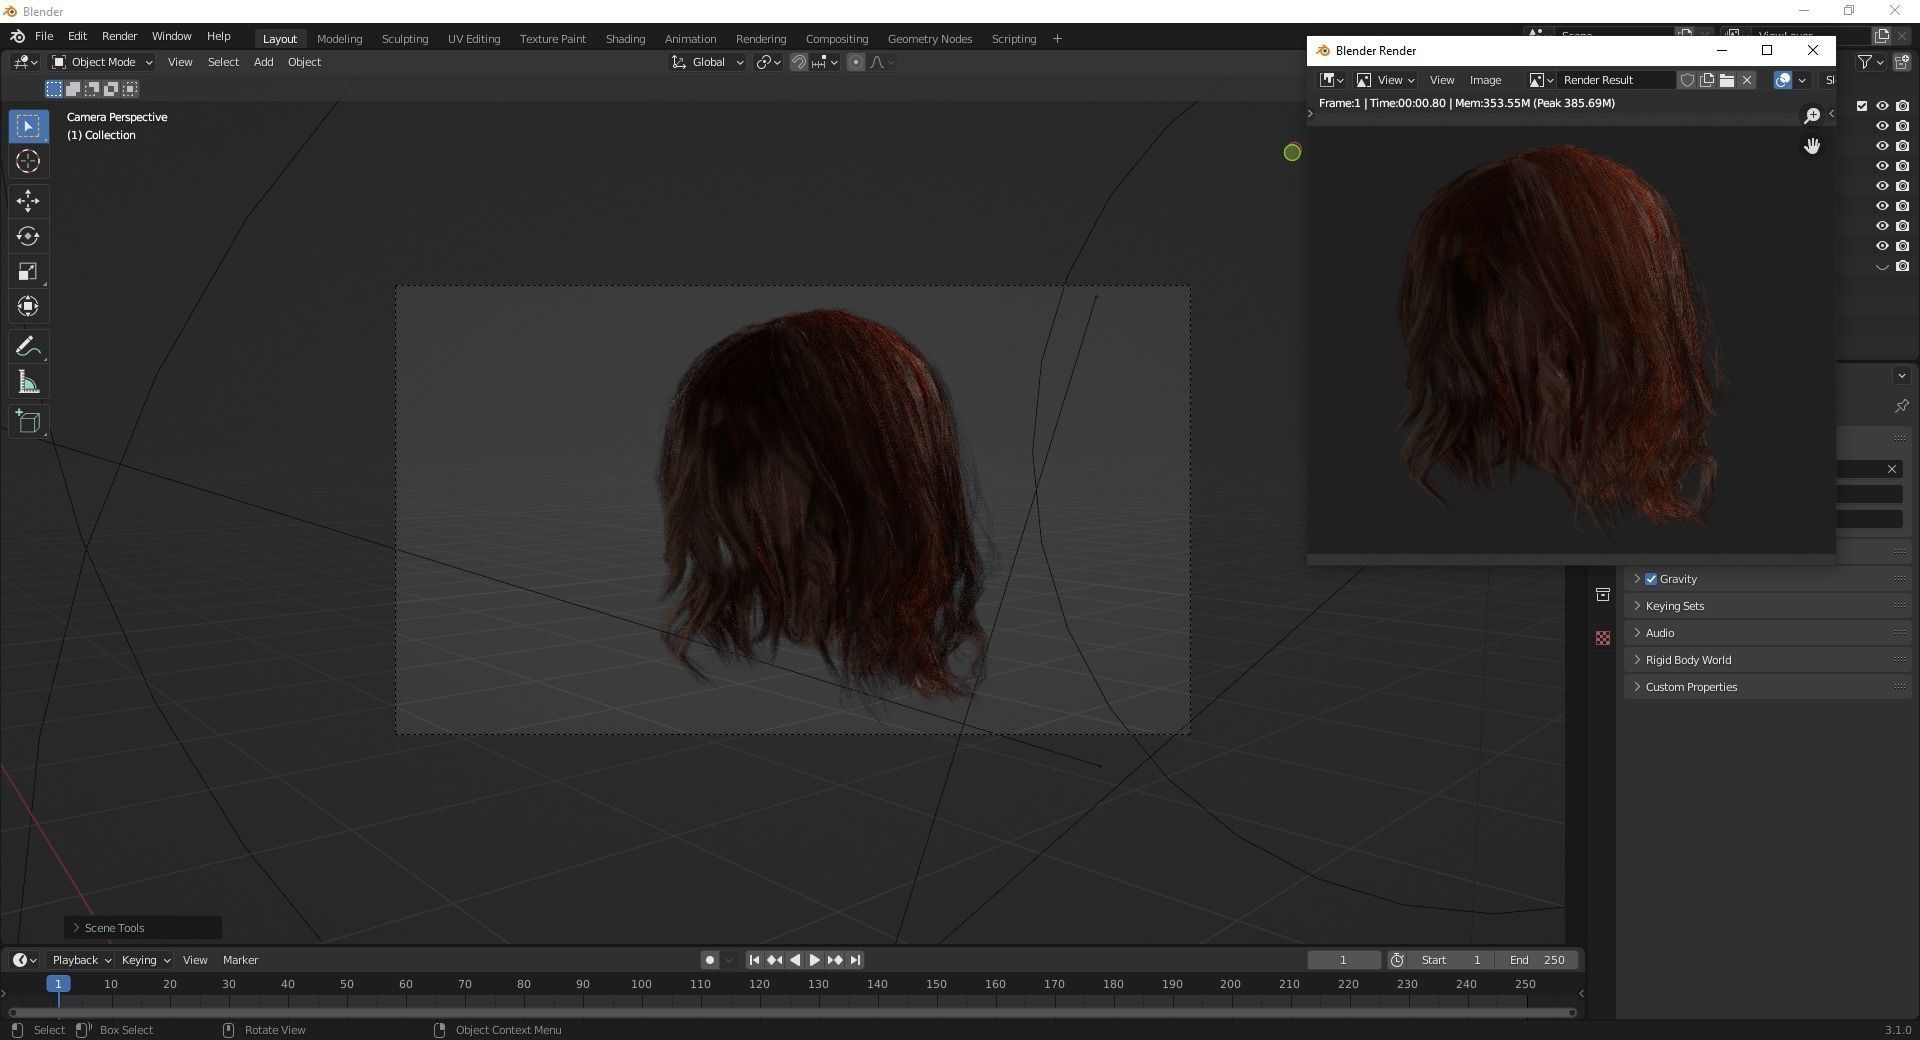This screenshot has width=1920, height=1040.
Task: Click the play animation button
Action: (814, 960)
